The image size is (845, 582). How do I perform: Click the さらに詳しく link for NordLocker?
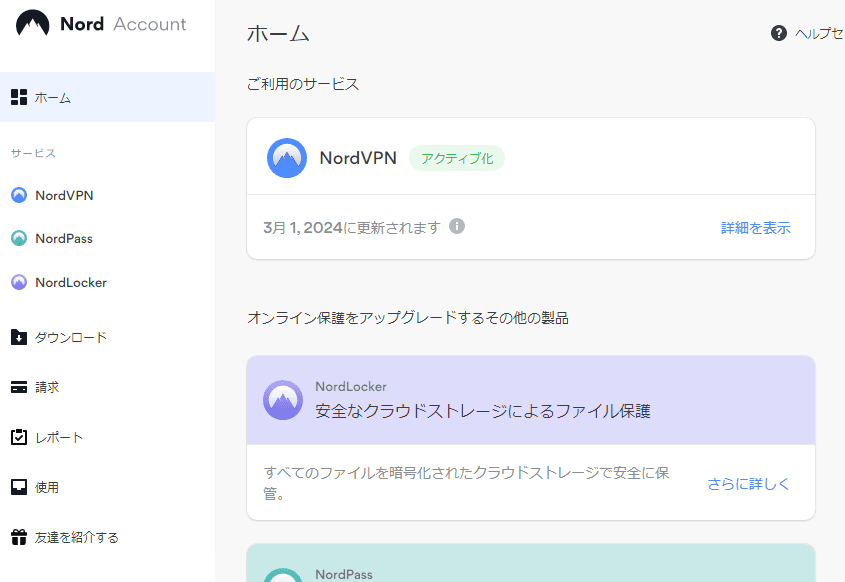pyautogui.click(x=748, y=483)
